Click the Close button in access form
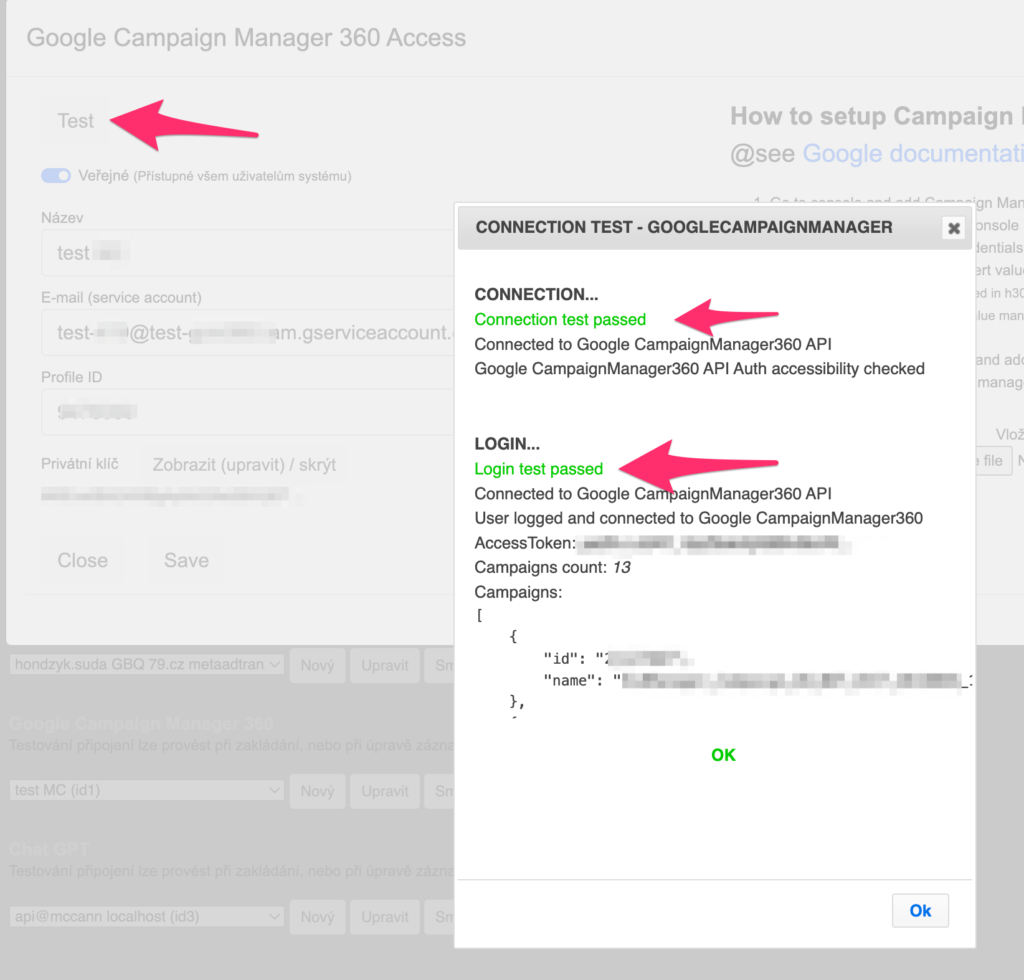This screenshot has height=980, width=1024. (x=83, y=560)
